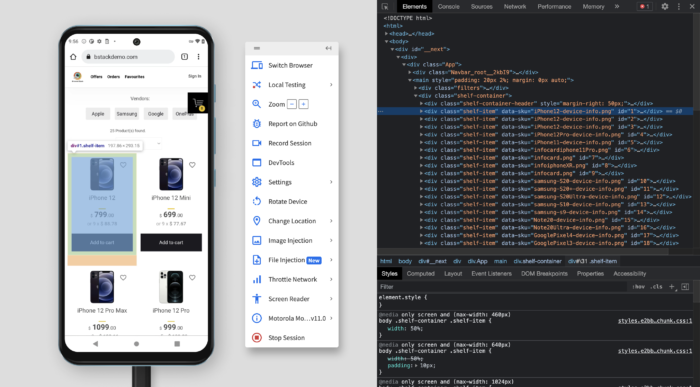Show more DevTools tabs chevron
700x387 pixels.
click(617, 7)
